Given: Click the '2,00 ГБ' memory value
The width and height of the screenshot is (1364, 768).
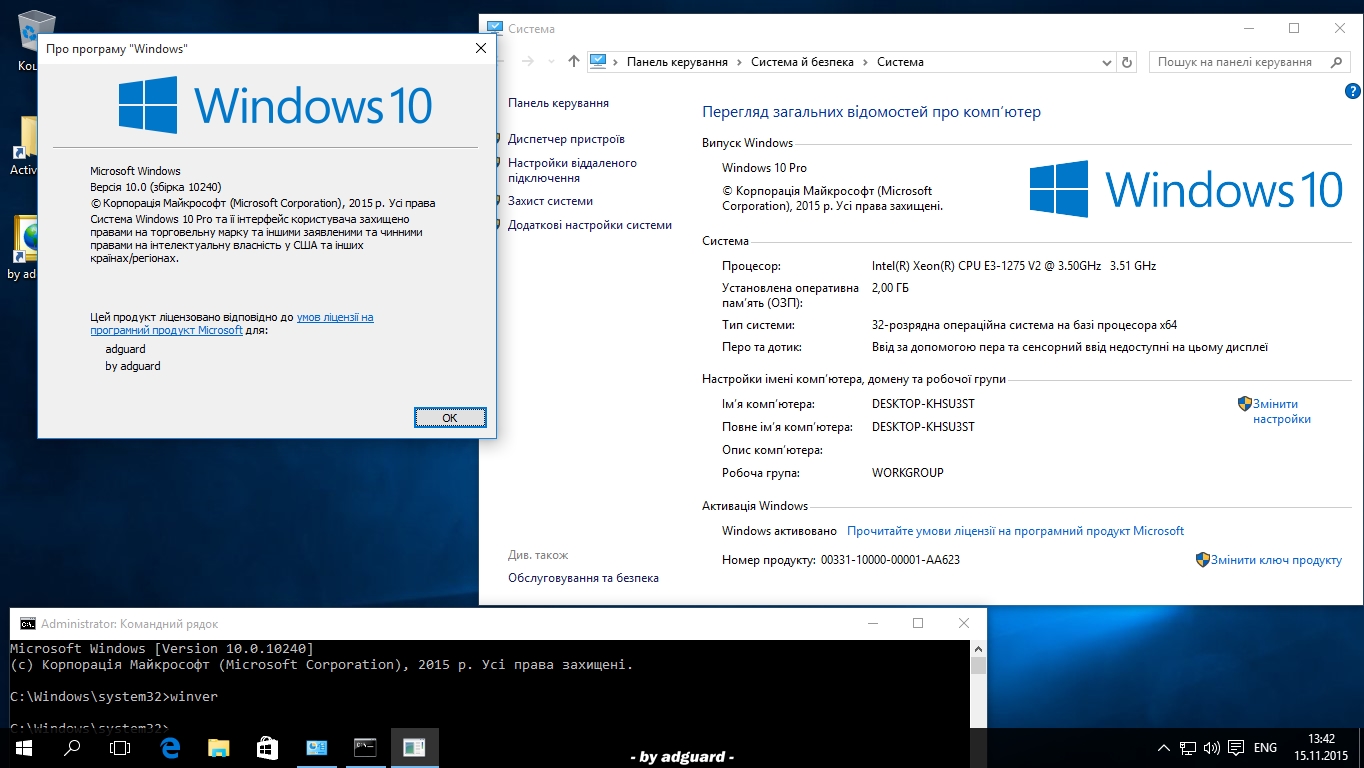Looking at the screenshot, I should [890, 288].
